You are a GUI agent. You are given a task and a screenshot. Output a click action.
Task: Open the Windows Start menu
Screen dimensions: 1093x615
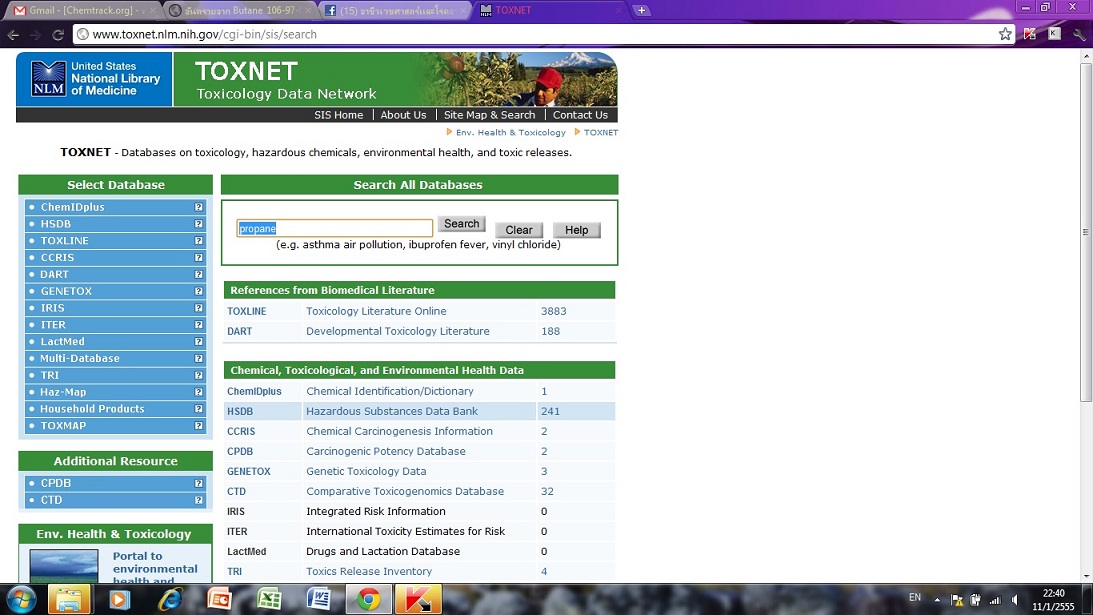point(21,599)
